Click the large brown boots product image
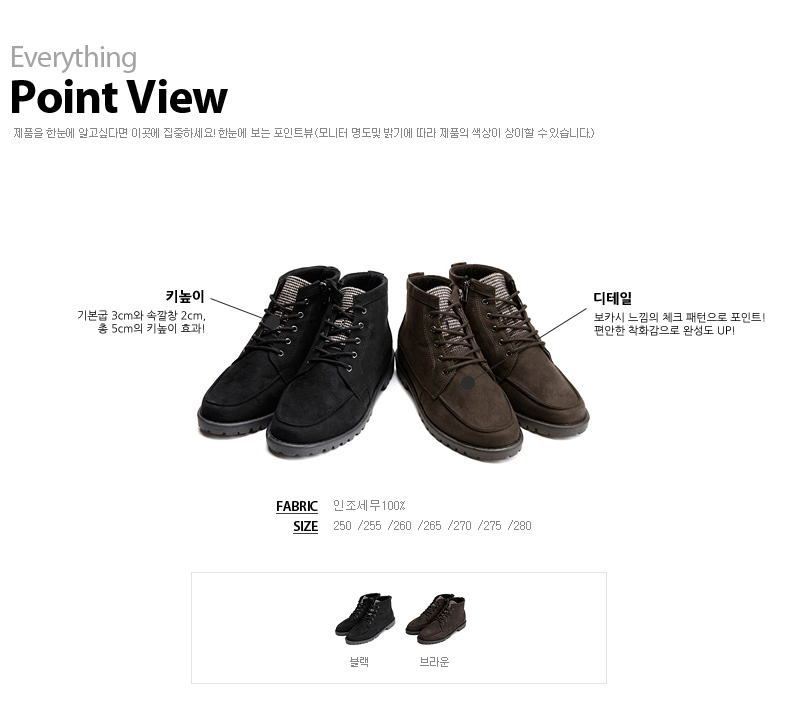800x726 pixels. pos(492,362)
